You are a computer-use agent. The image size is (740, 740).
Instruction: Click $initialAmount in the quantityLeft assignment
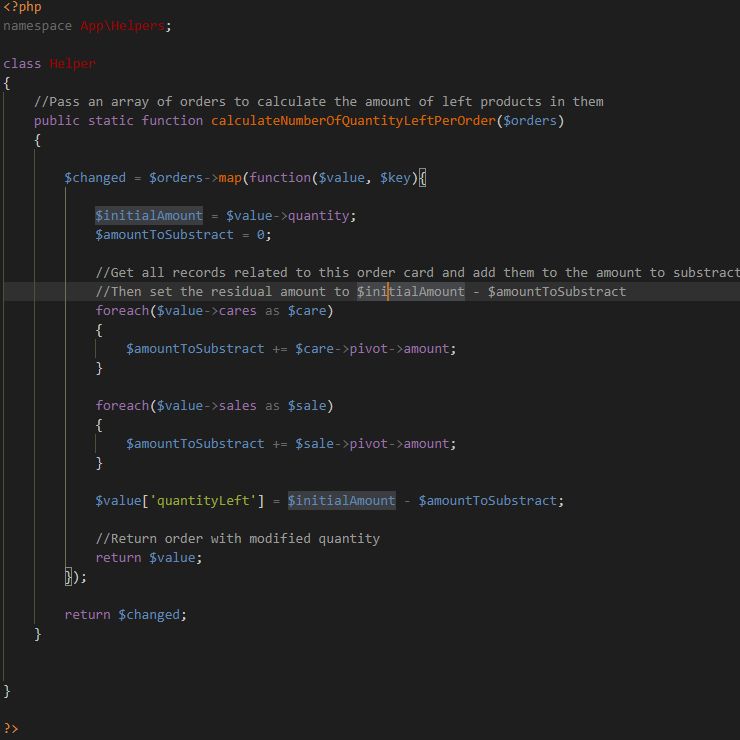[342, 501]
